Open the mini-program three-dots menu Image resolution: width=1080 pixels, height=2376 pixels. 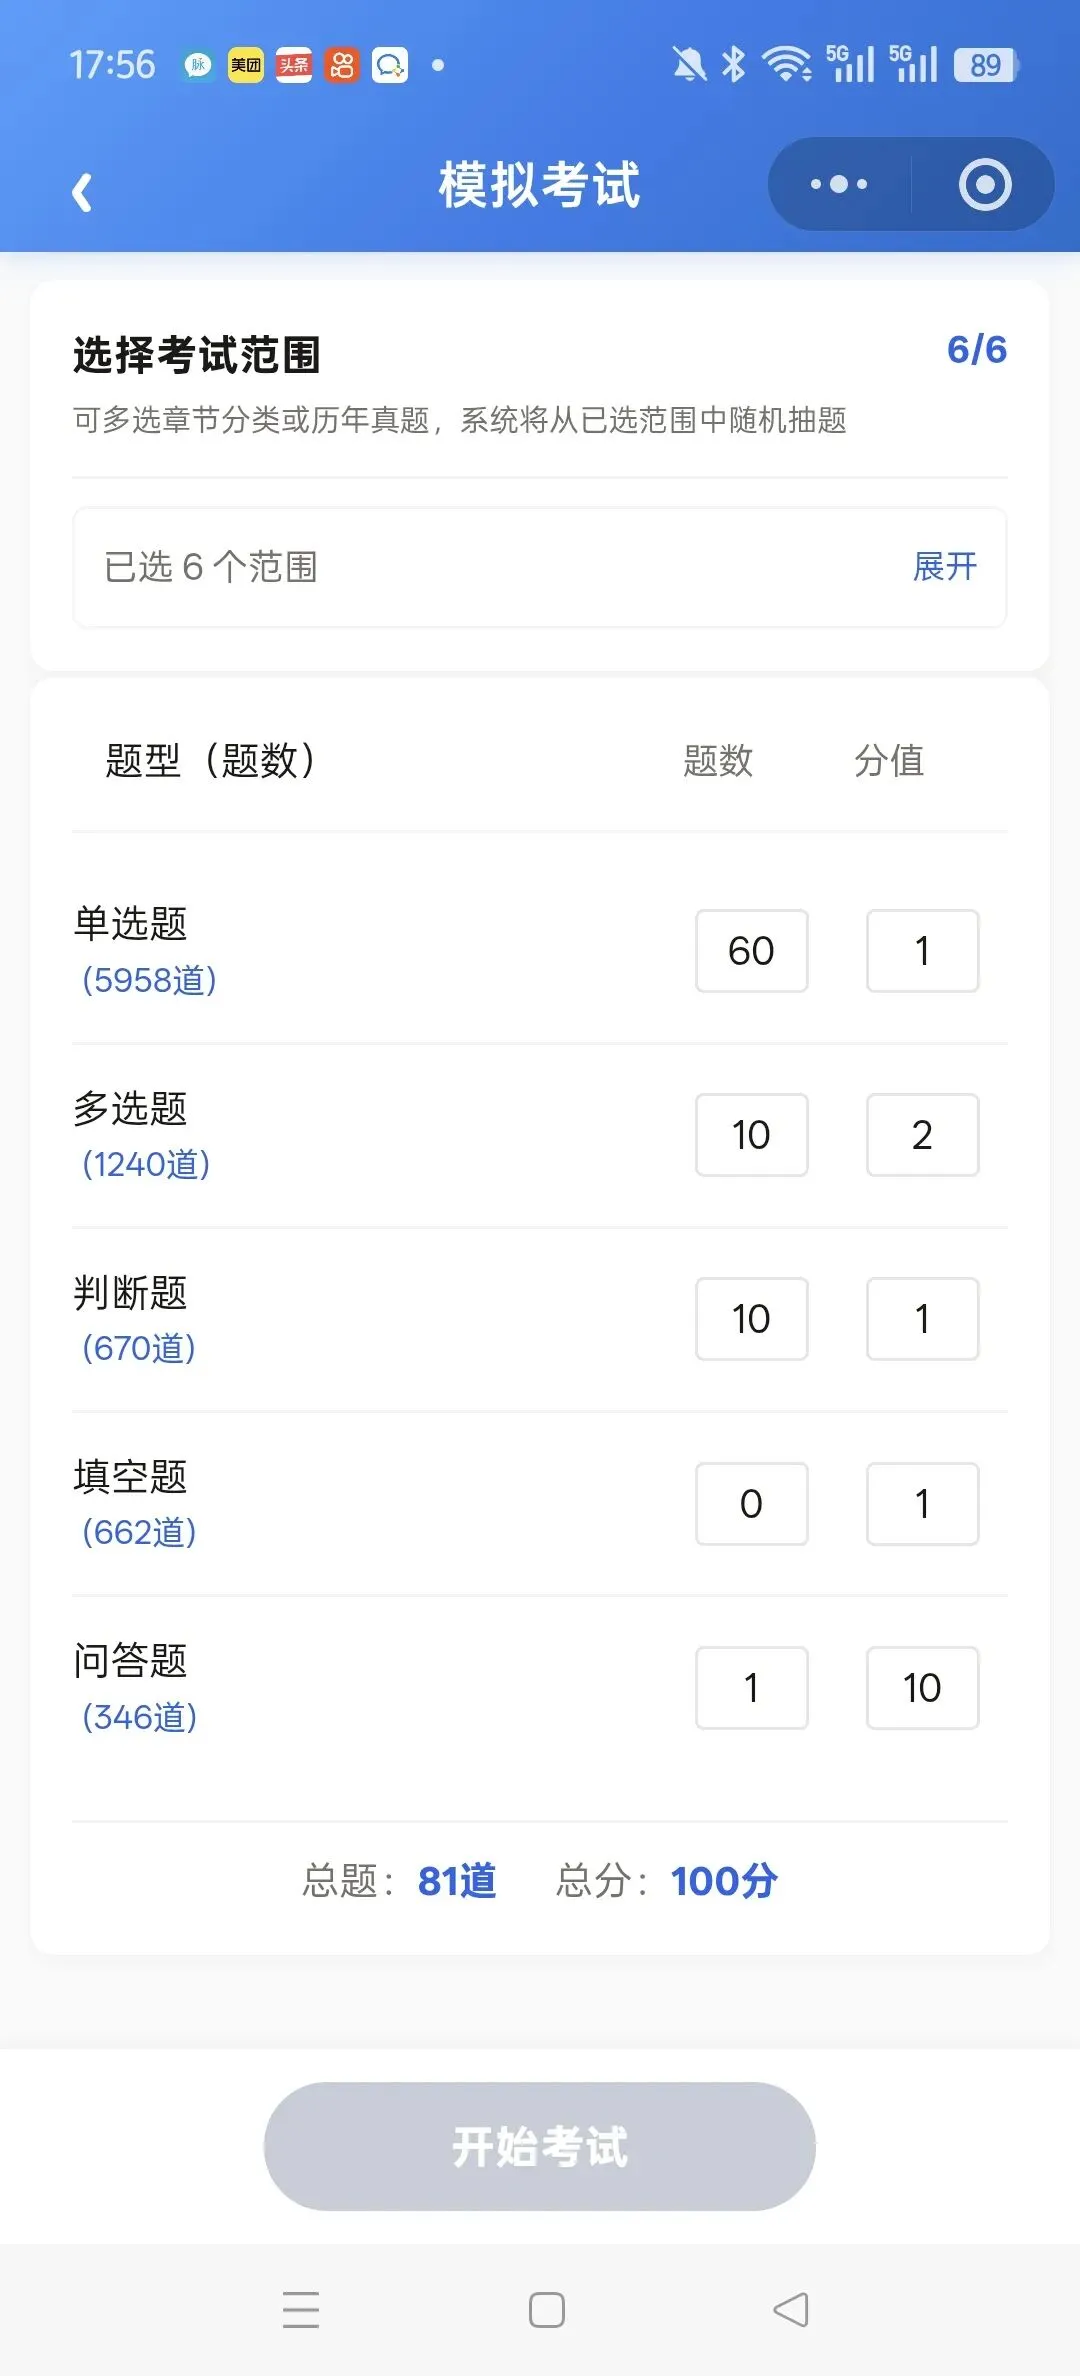pyautogui.click(x=839, y=184)
